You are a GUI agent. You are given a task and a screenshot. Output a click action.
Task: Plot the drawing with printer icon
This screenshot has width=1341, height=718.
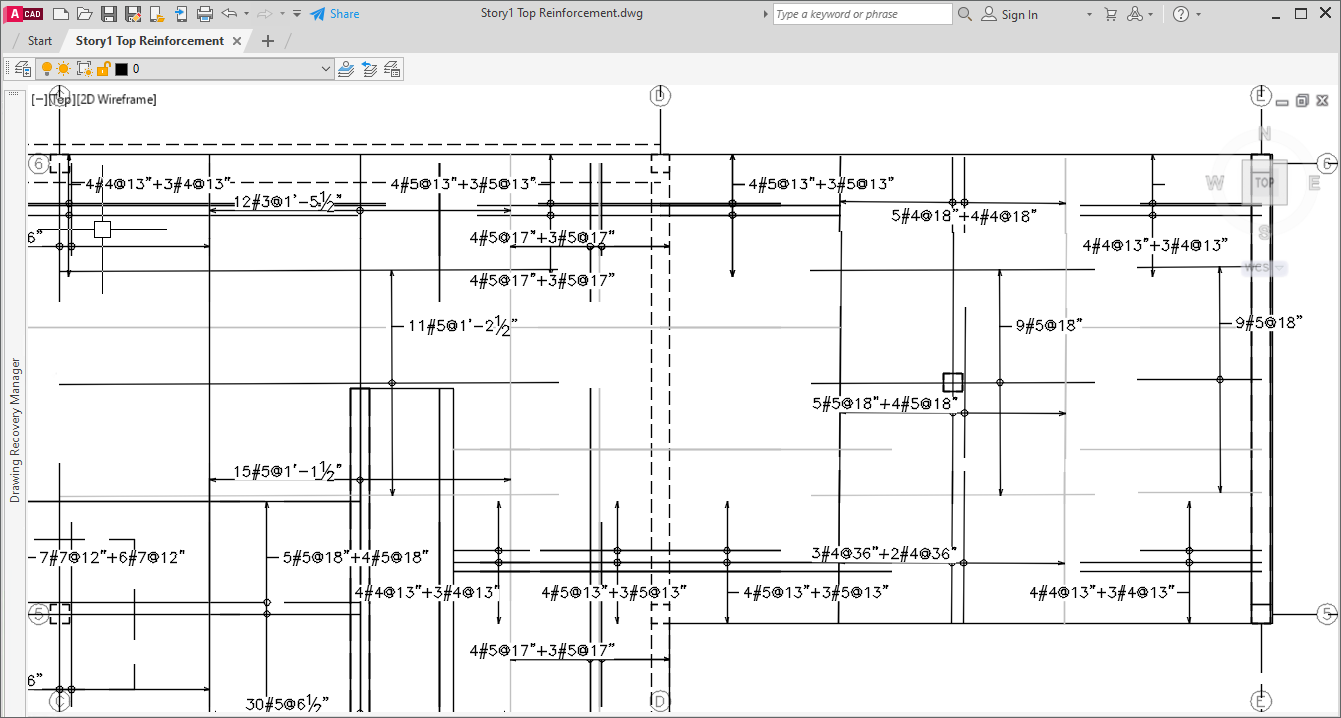[205, 14]
